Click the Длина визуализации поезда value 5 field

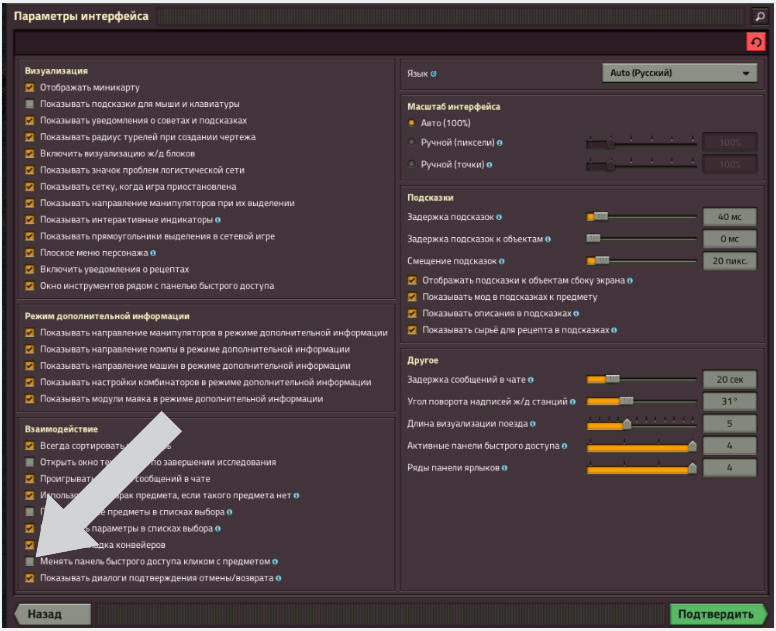click(x=729, y=424)
